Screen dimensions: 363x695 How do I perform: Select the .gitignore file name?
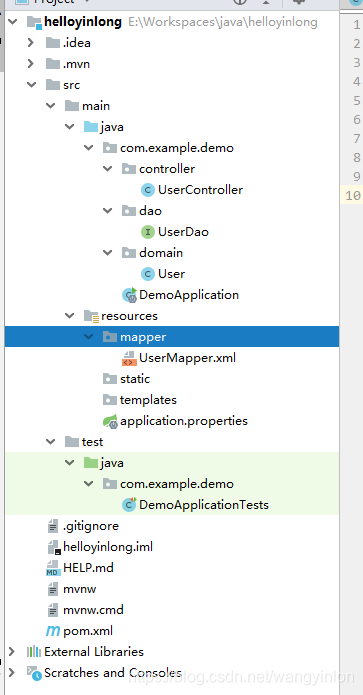pos(91,526)
